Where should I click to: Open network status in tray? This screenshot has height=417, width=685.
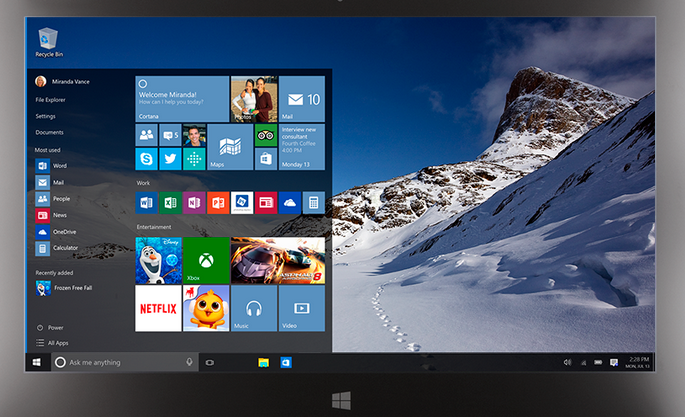click(x=583, y=362)
